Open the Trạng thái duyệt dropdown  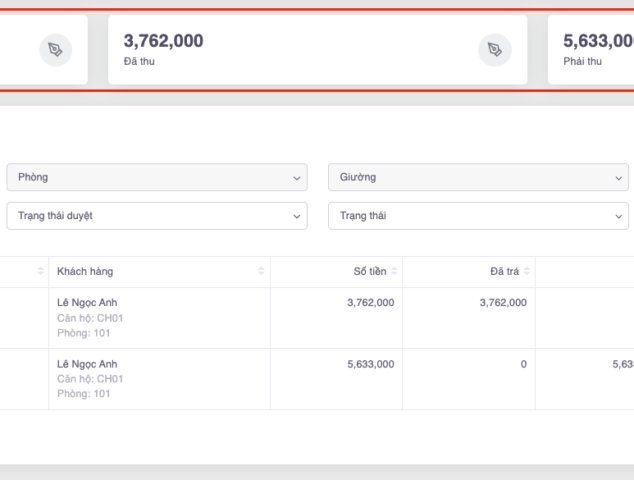157,215
